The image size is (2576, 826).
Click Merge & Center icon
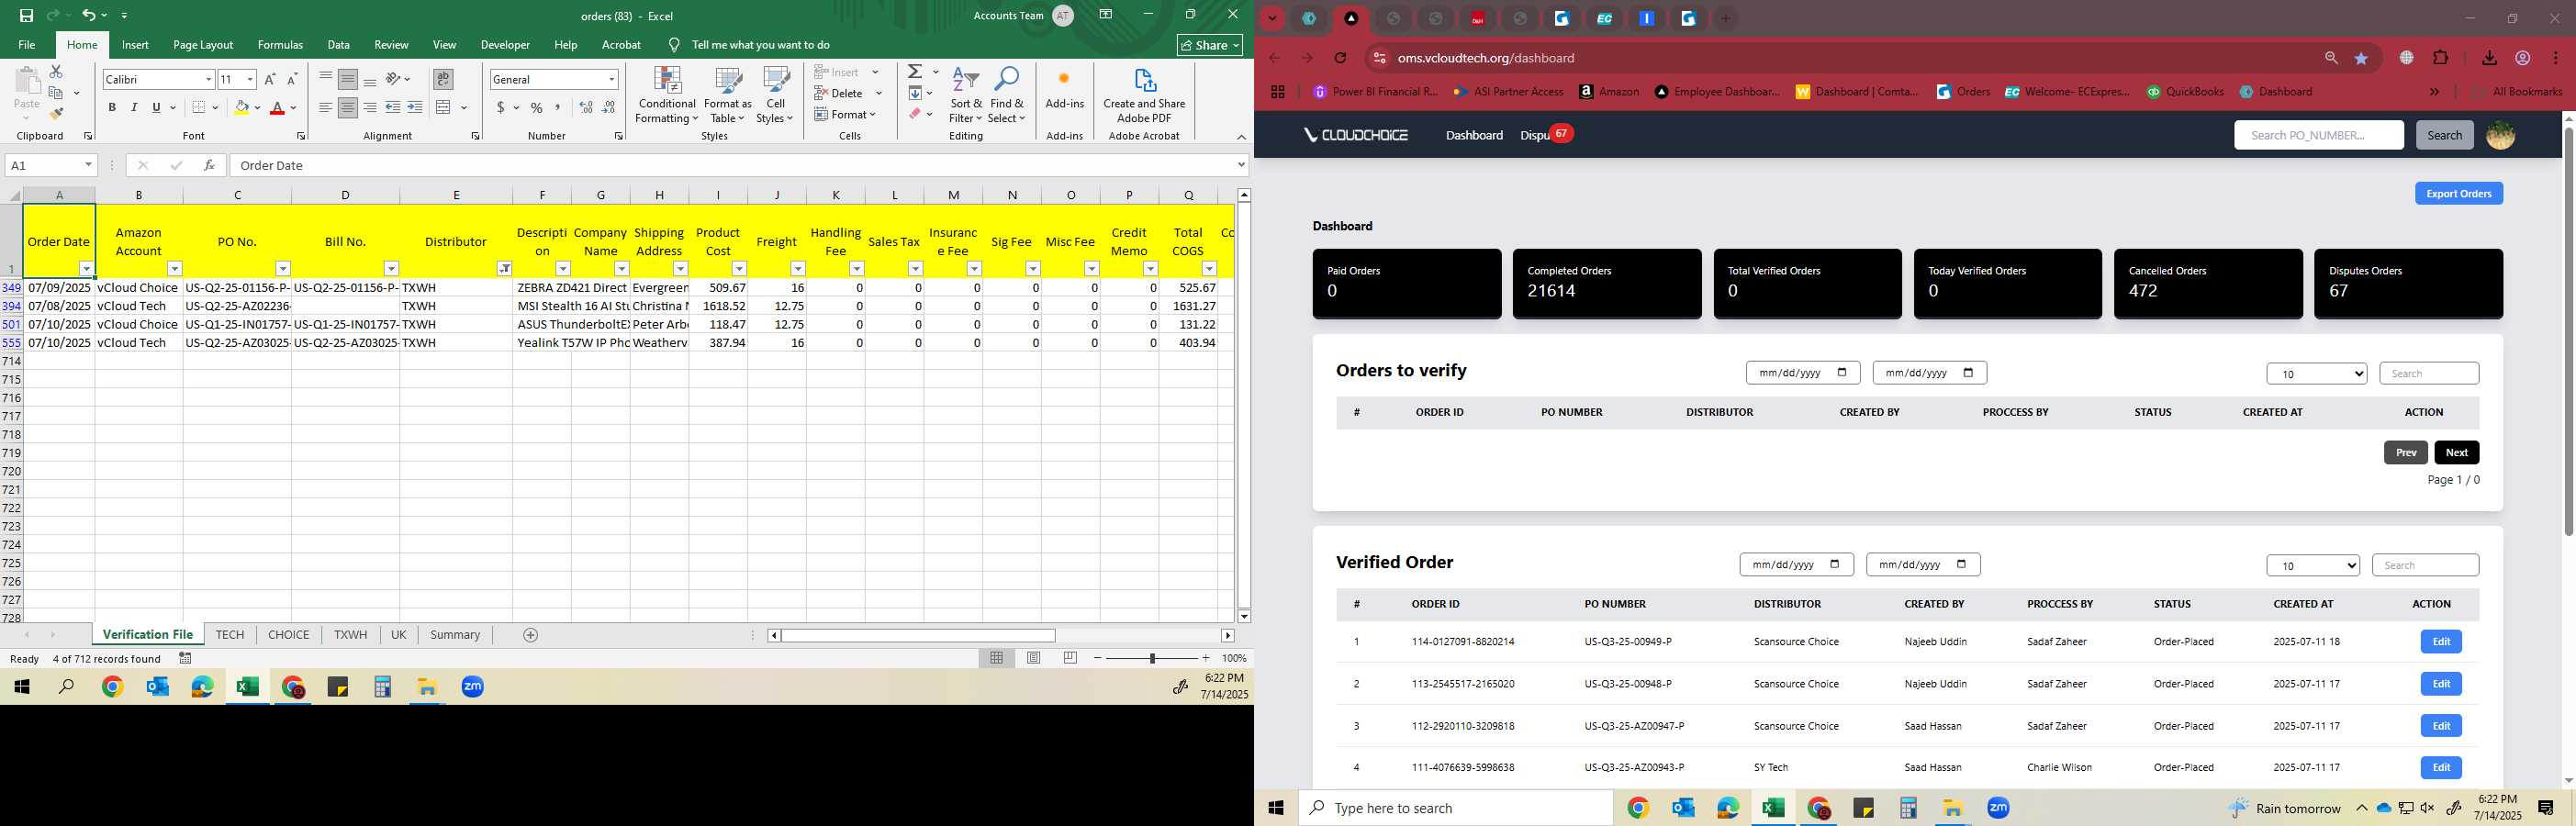coord(444,108)
